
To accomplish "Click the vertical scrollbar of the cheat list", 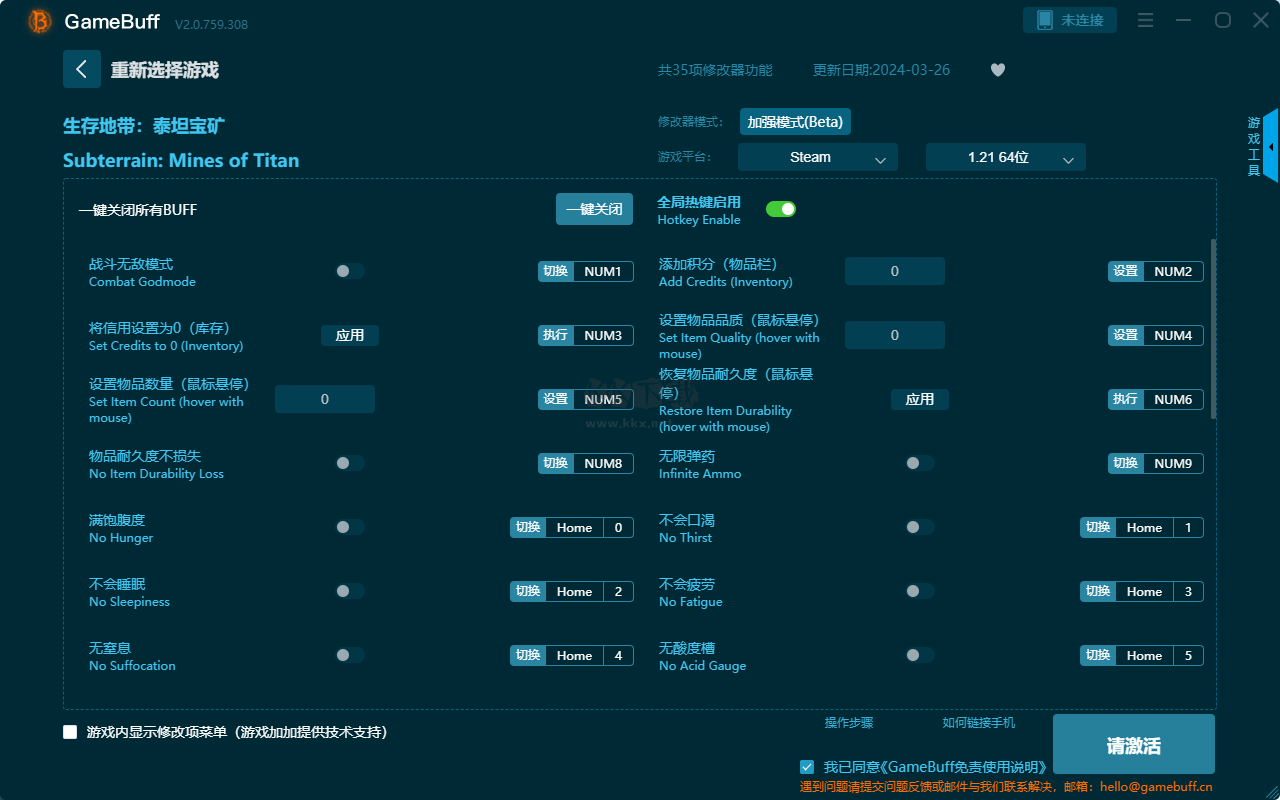I will (x=1214, y=328).
